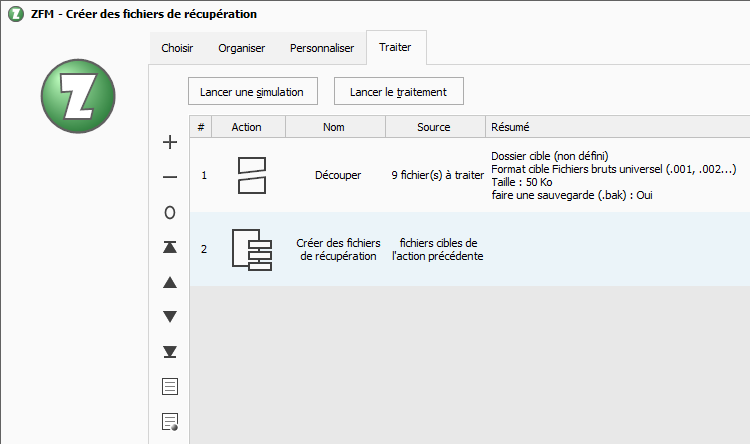Move action to bottom with arrow-bar icon
The image size is (750, 444).
coord(170,352)
